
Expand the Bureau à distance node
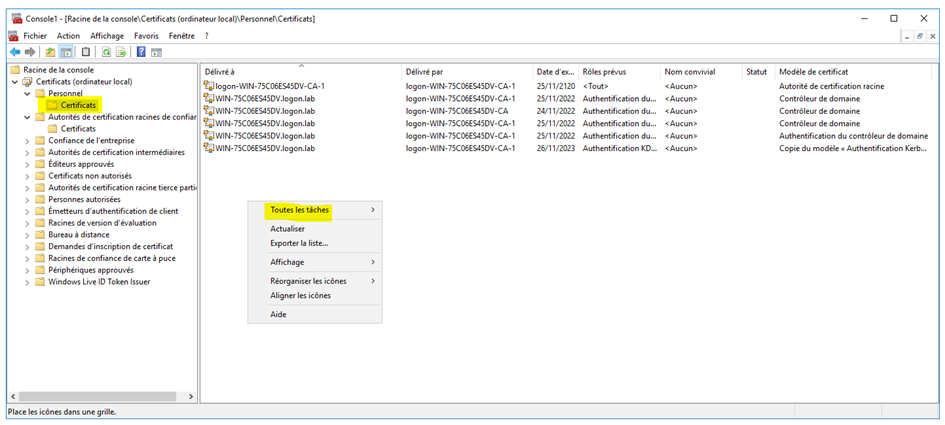tap(28, 234)
